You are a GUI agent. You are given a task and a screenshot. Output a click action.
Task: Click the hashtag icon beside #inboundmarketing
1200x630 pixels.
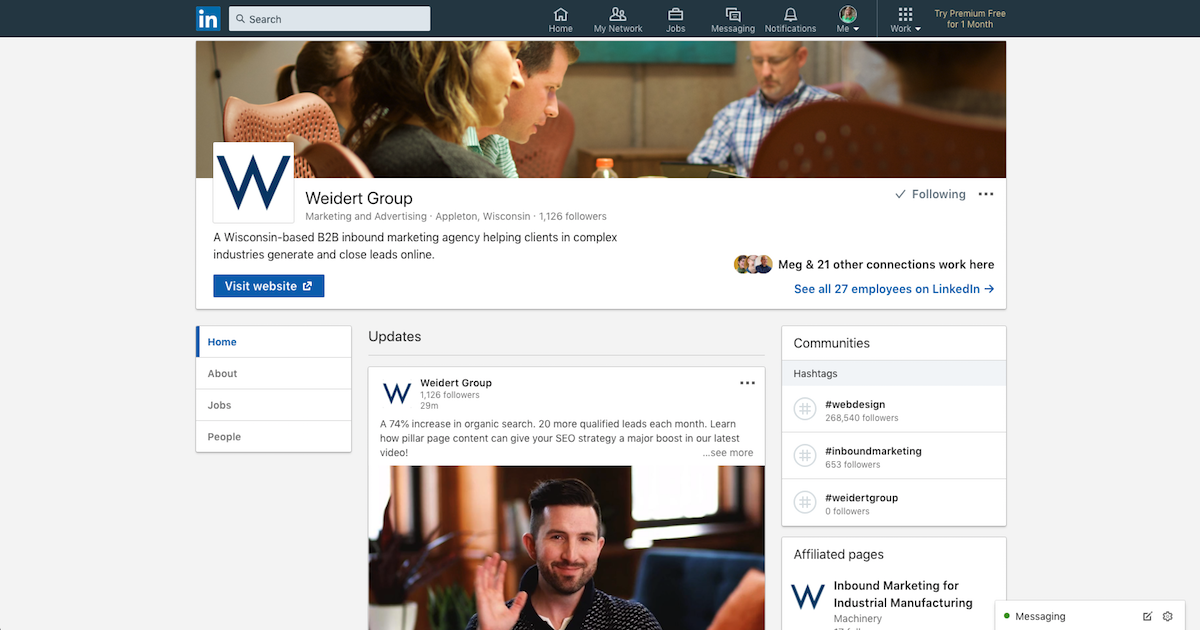[x=805, y=456]
